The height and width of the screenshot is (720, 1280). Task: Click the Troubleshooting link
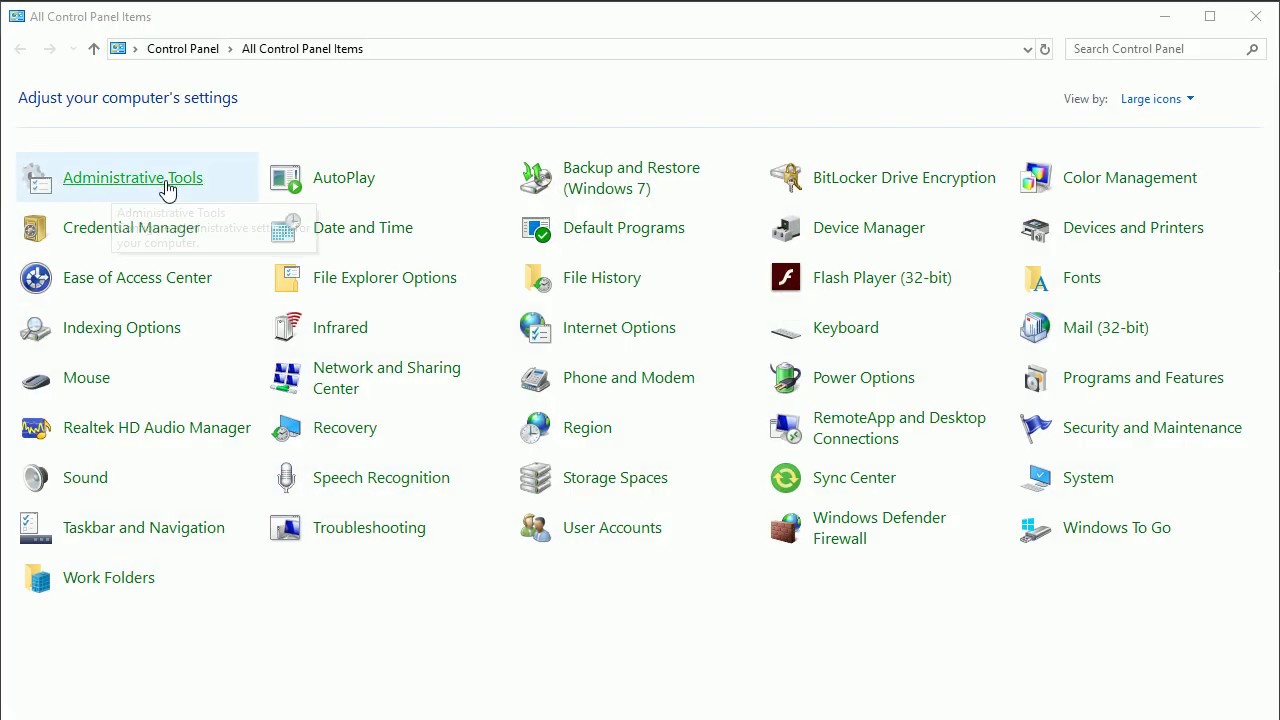(x=369, y=528)
